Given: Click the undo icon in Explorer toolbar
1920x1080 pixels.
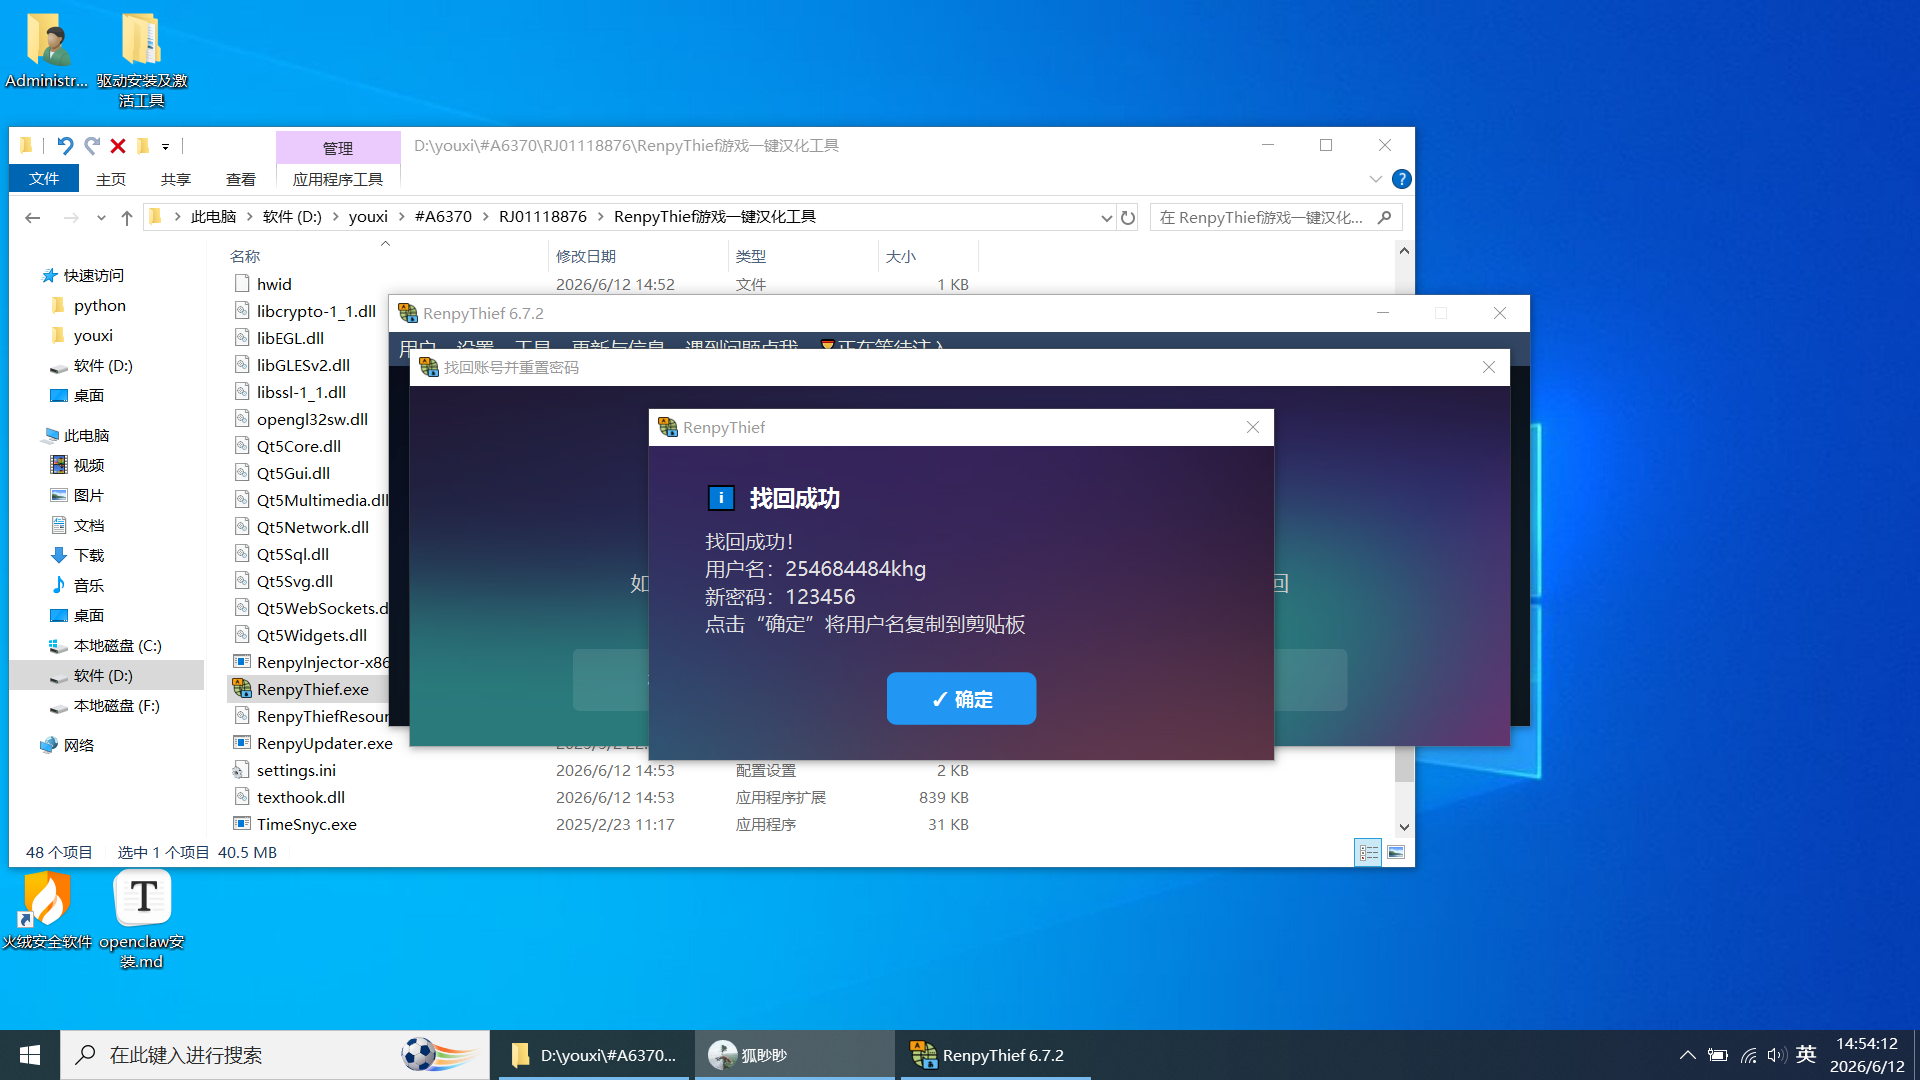Looking at the screenshot, I should (x=65, y=146).
